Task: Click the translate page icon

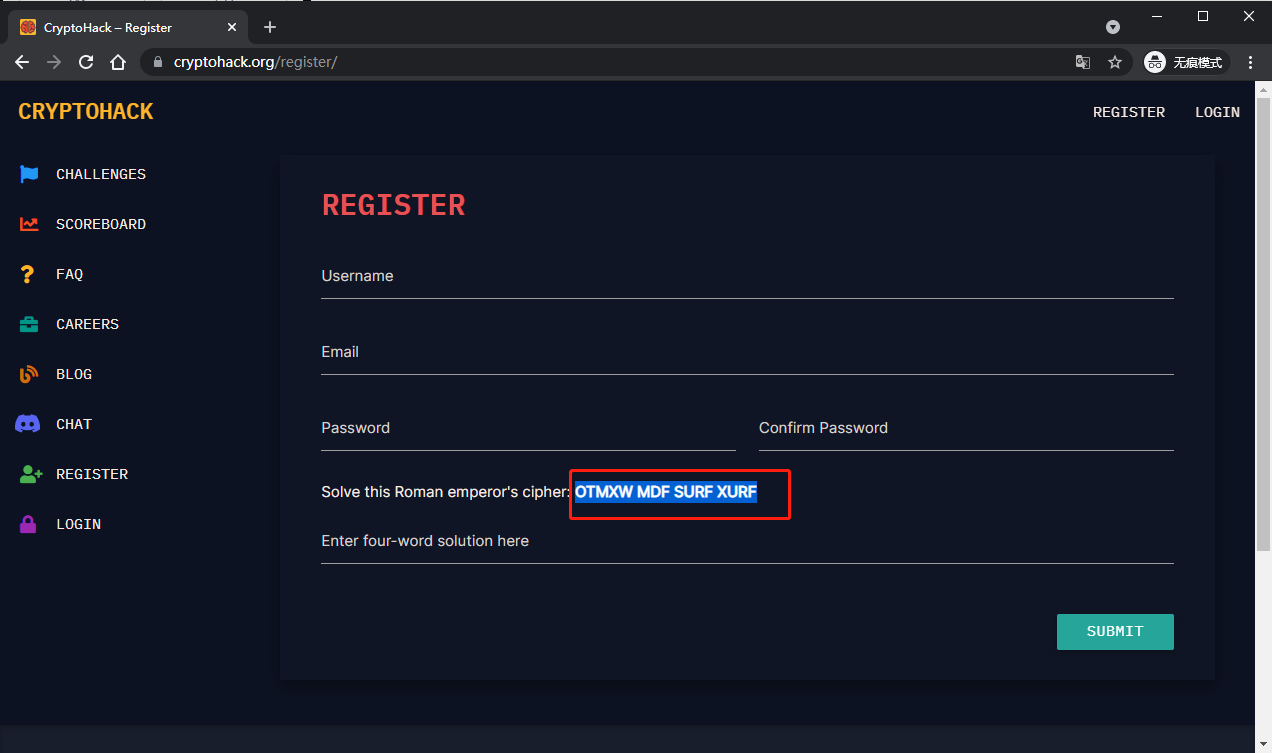Action: point(1082,62)
